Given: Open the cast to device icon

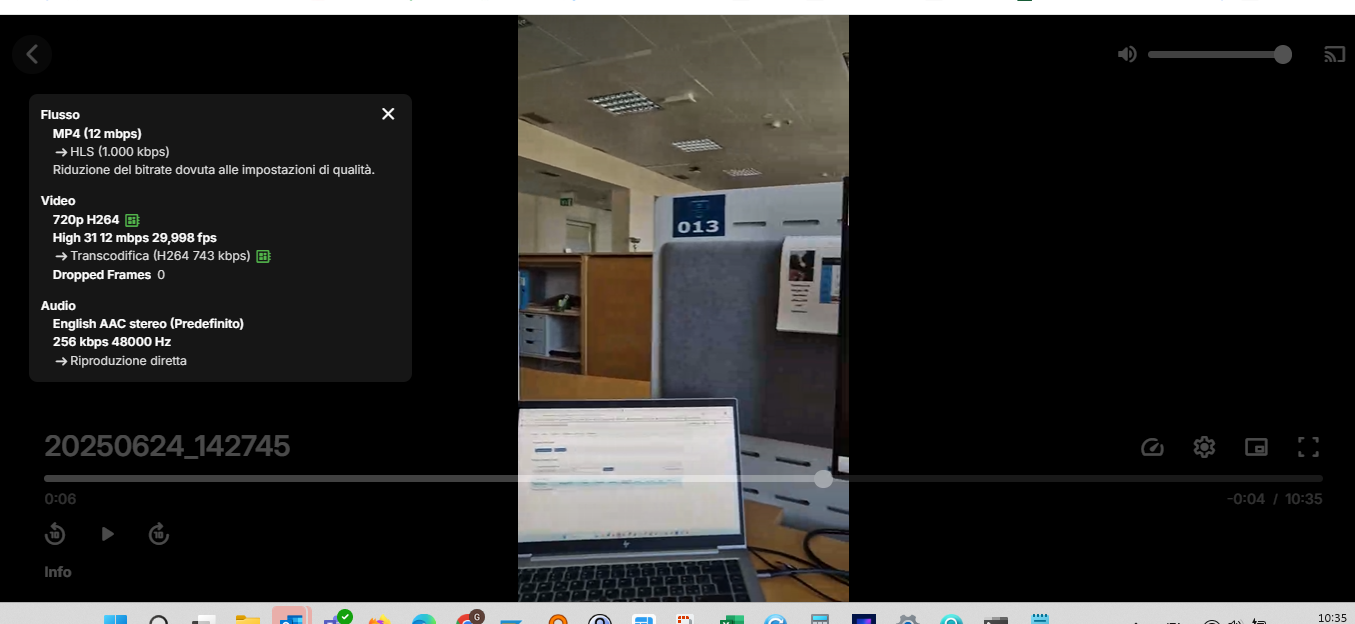Looking at the screenshot, I should coord(1335,54).
